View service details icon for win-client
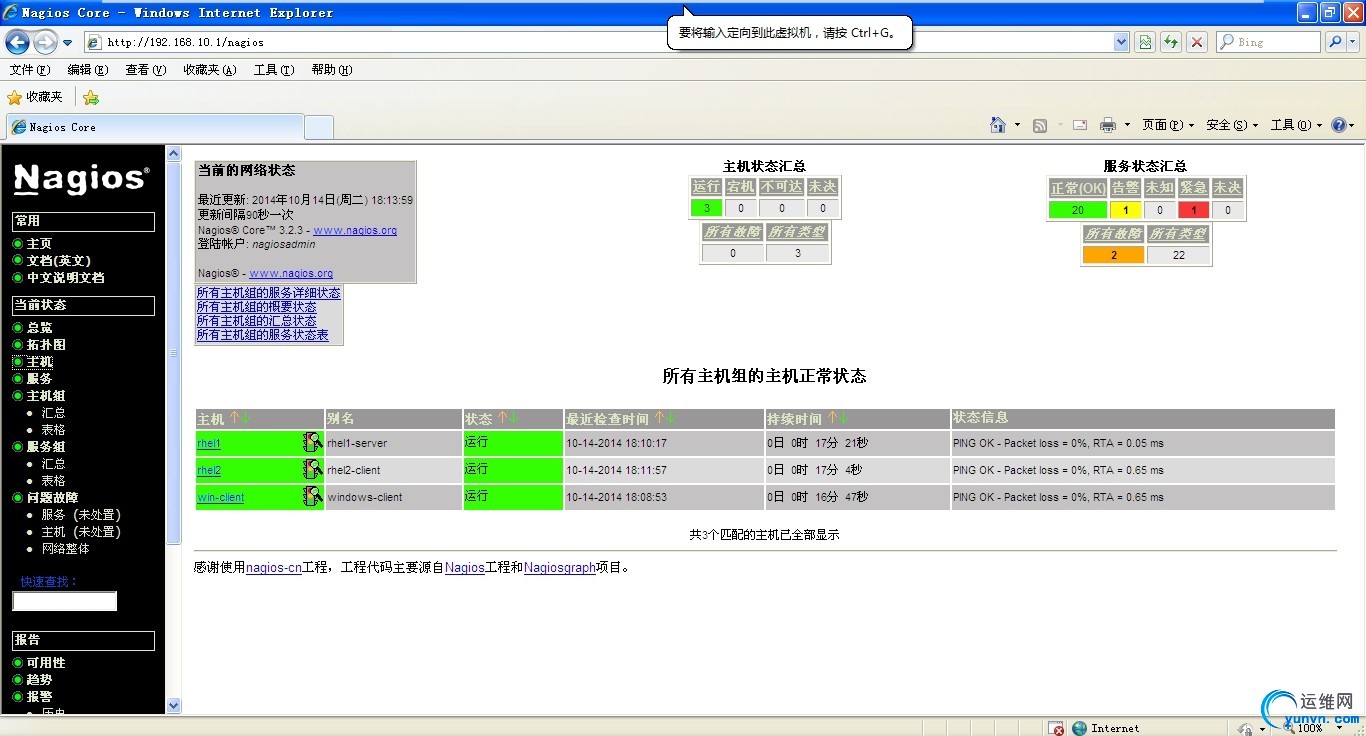 (313, 496)
